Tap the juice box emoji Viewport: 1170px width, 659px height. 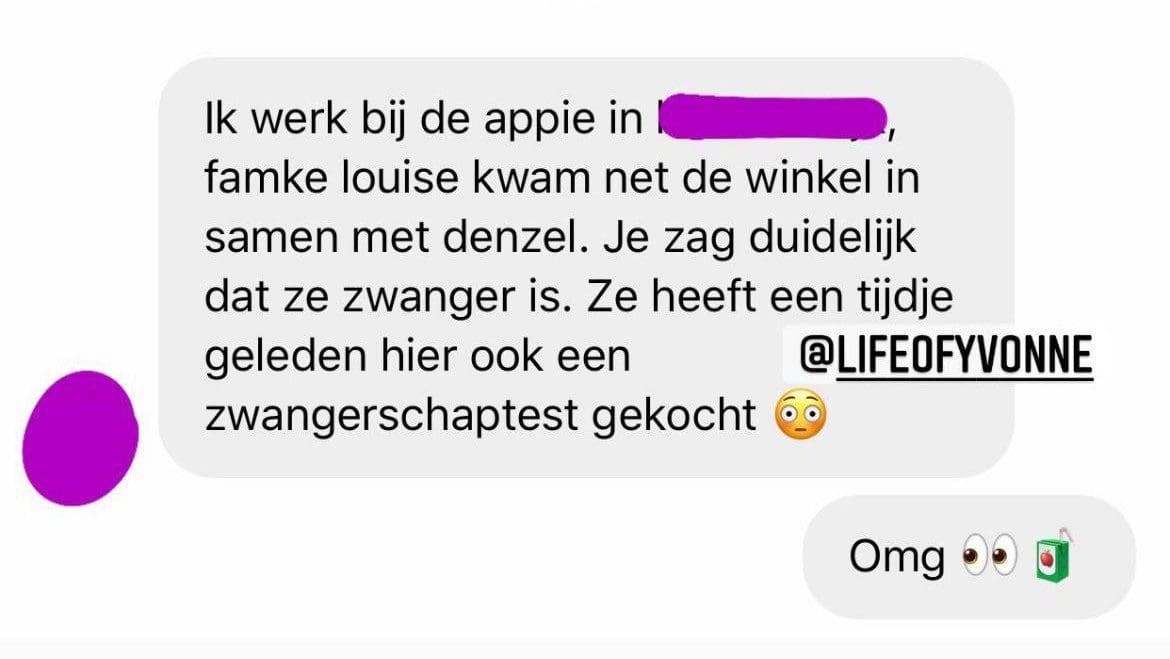point(1055,555)
